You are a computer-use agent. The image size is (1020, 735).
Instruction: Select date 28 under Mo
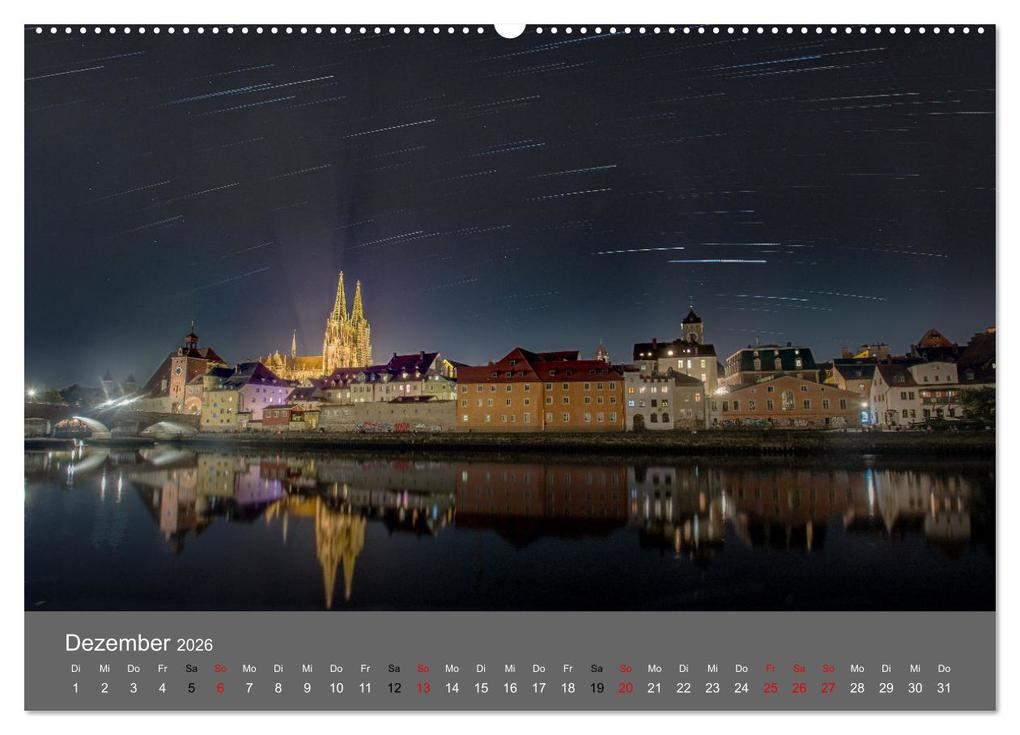coord(857,688)
